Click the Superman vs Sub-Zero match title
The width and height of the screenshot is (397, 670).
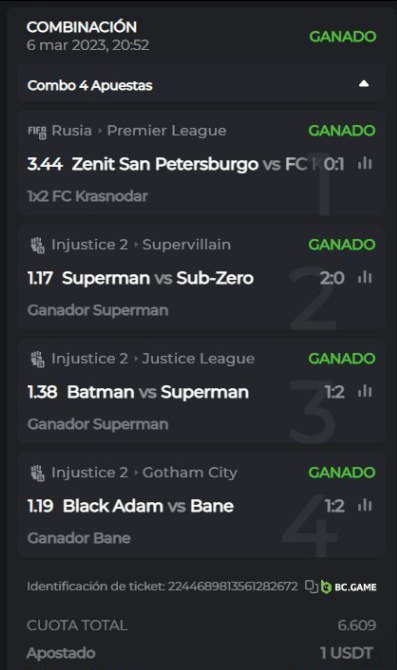click(158, 278)
